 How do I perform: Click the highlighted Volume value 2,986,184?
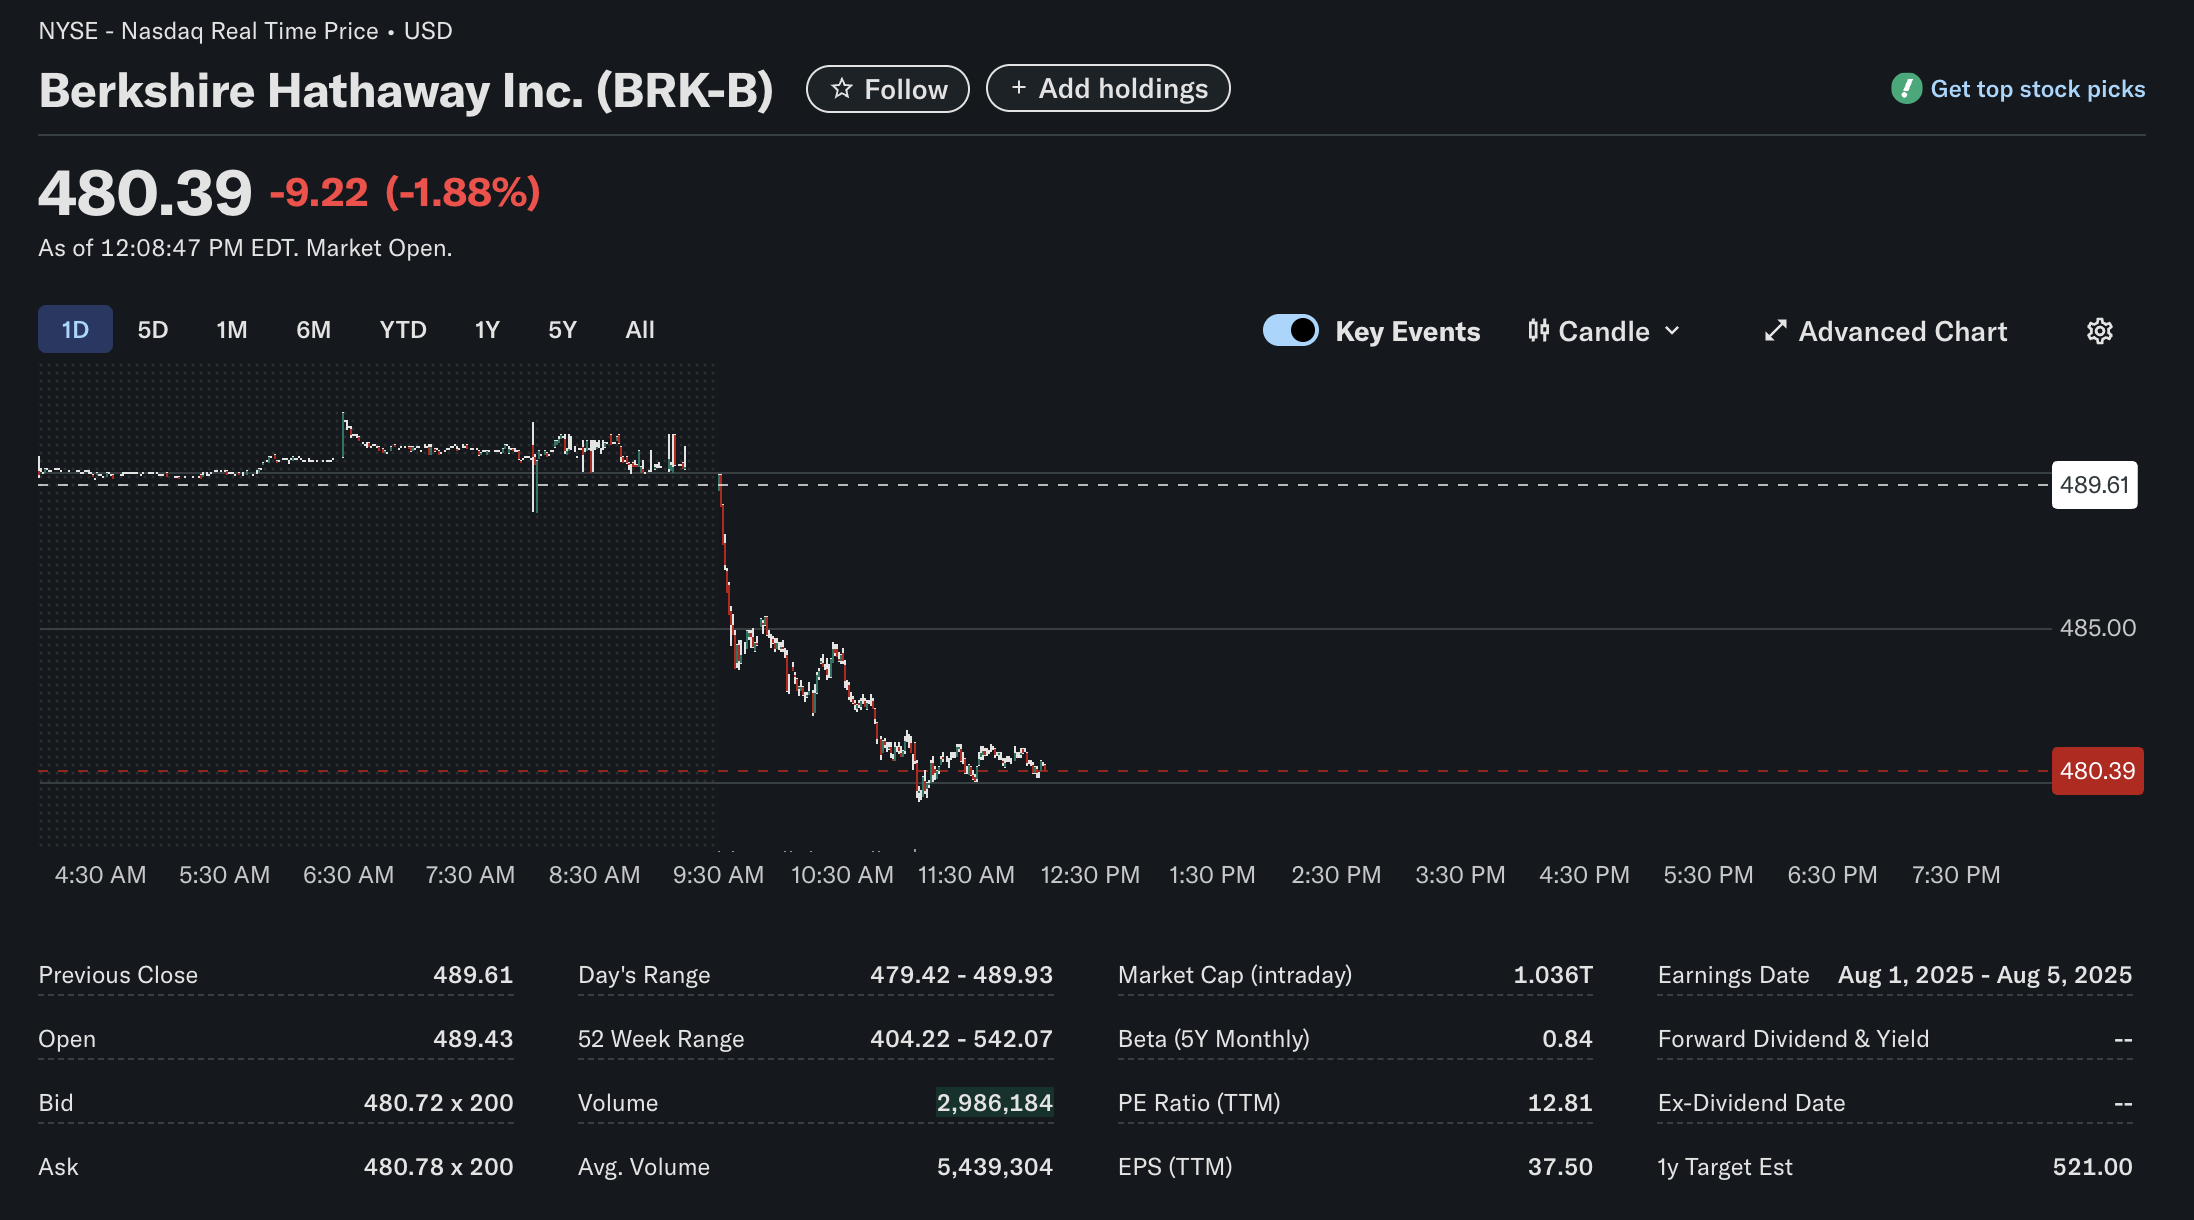point(994,1103)
